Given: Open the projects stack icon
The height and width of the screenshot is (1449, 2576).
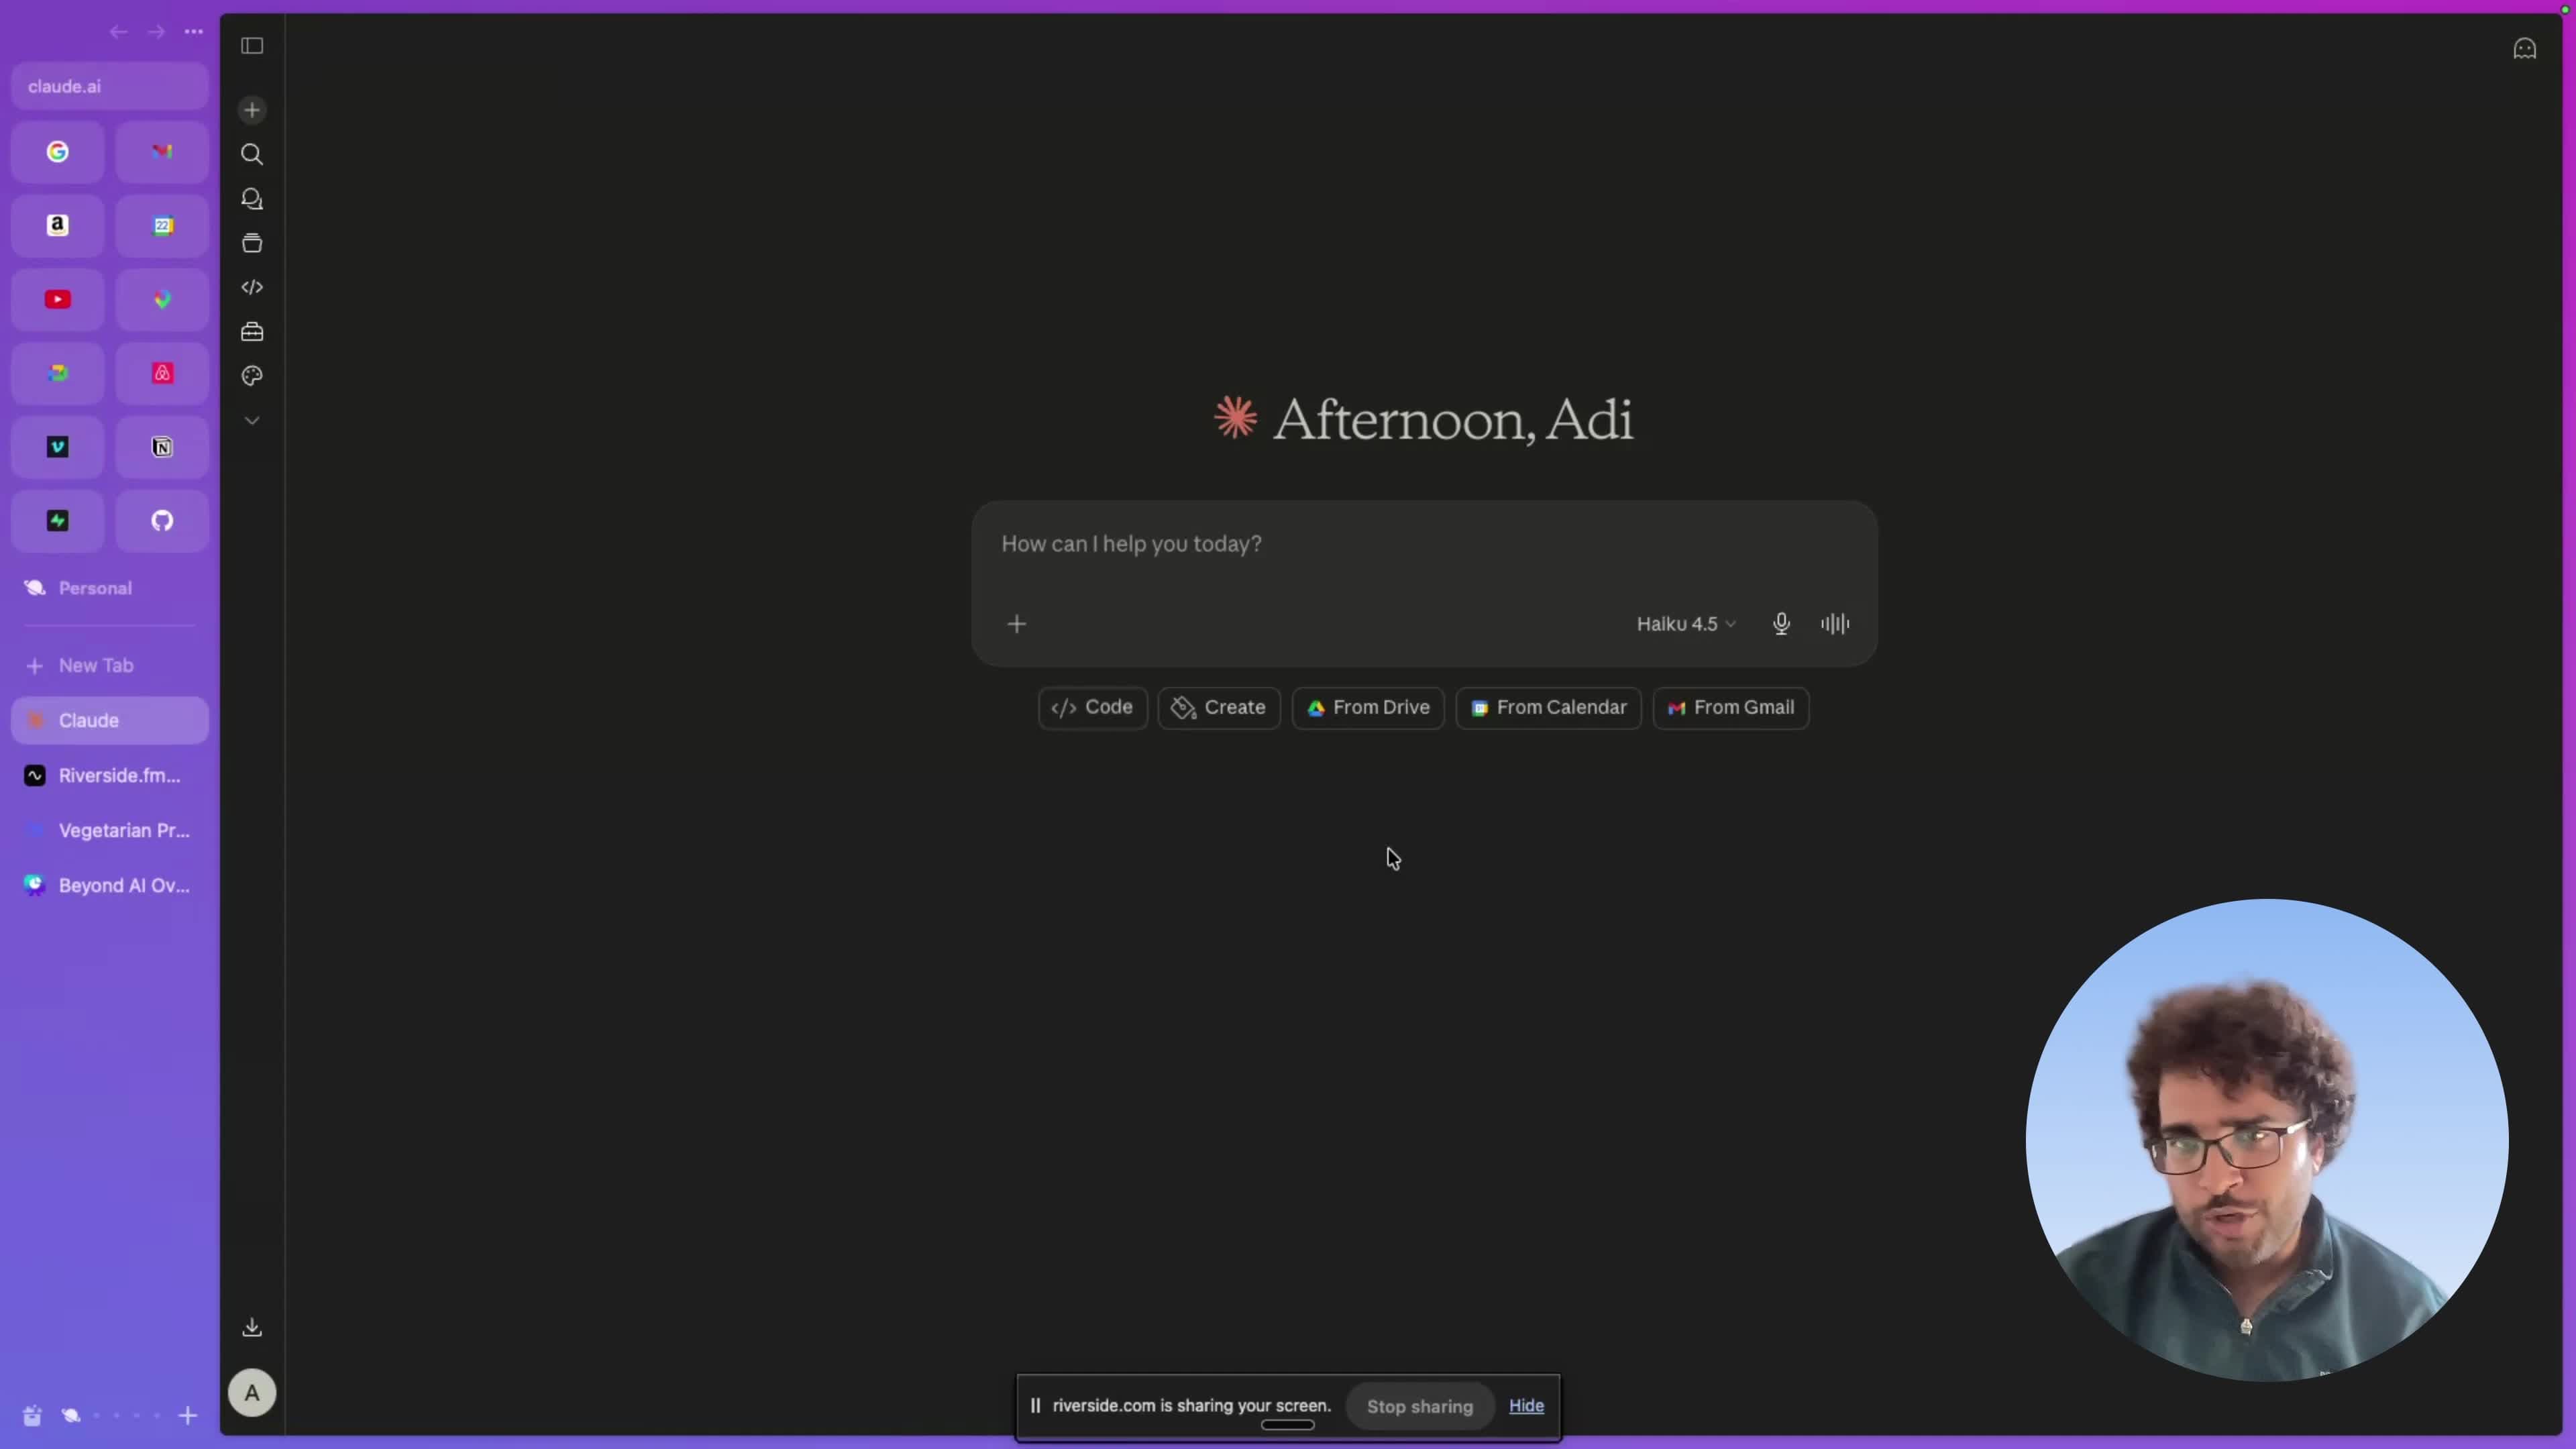Looking at the screenshot, I should (252, 243).
